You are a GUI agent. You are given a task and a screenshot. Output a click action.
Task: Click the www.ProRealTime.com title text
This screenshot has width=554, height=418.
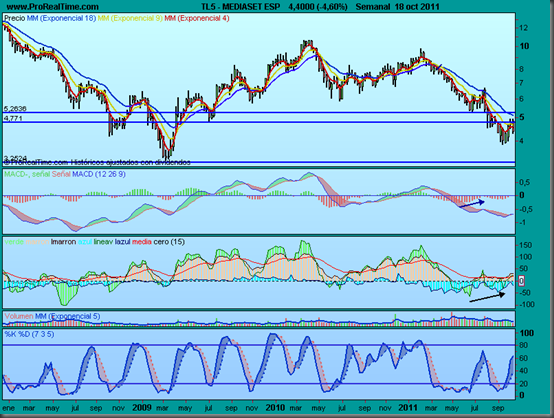click(x=53, y=7)
